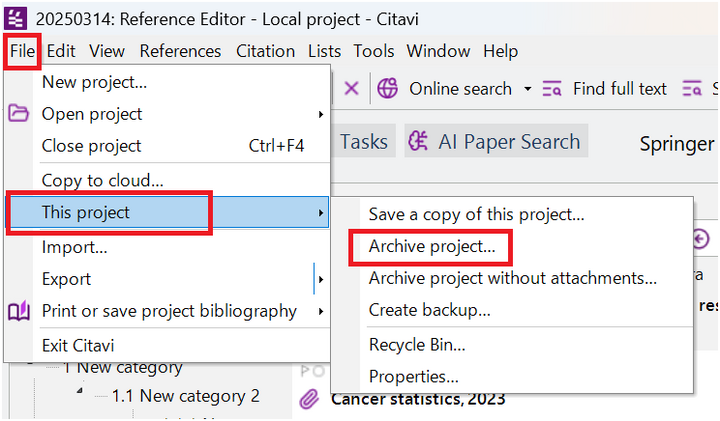Viewport: 720px width, 421px height.
Task: Open the Tools menu
Action: click(x=374, y=51)
